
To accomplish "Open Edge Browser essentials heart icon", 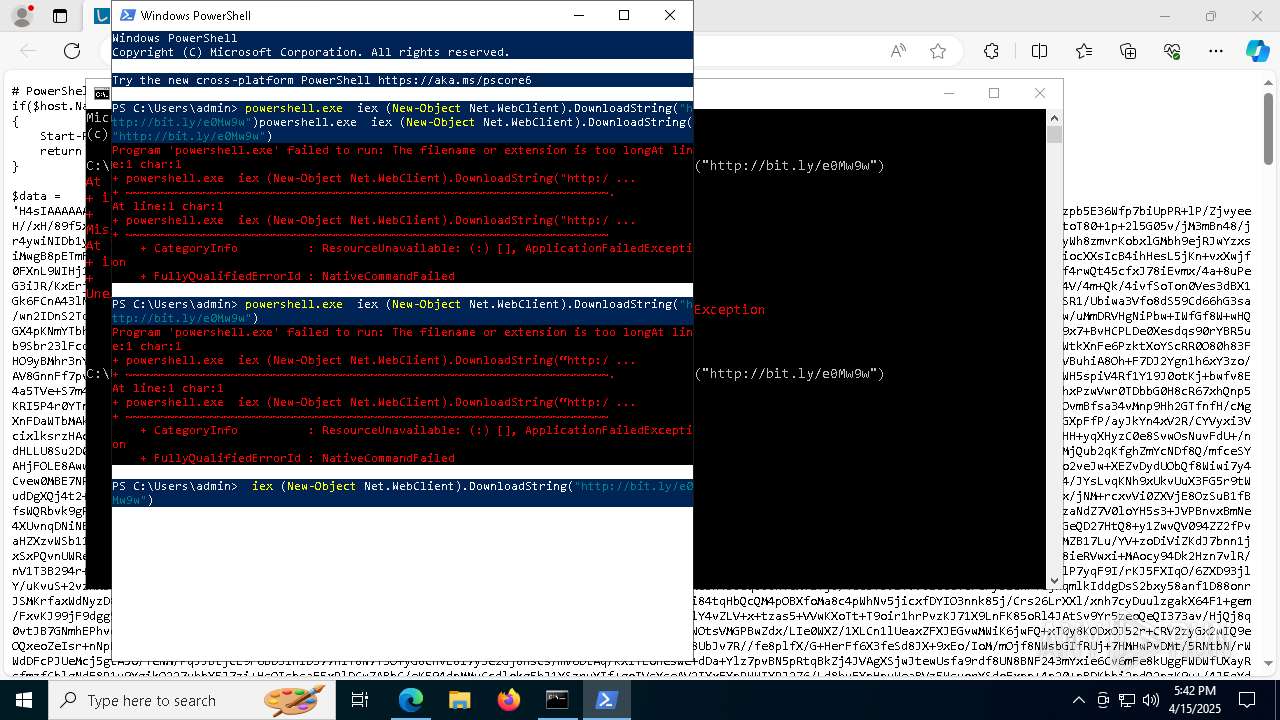I will (x=1172, y=51).
